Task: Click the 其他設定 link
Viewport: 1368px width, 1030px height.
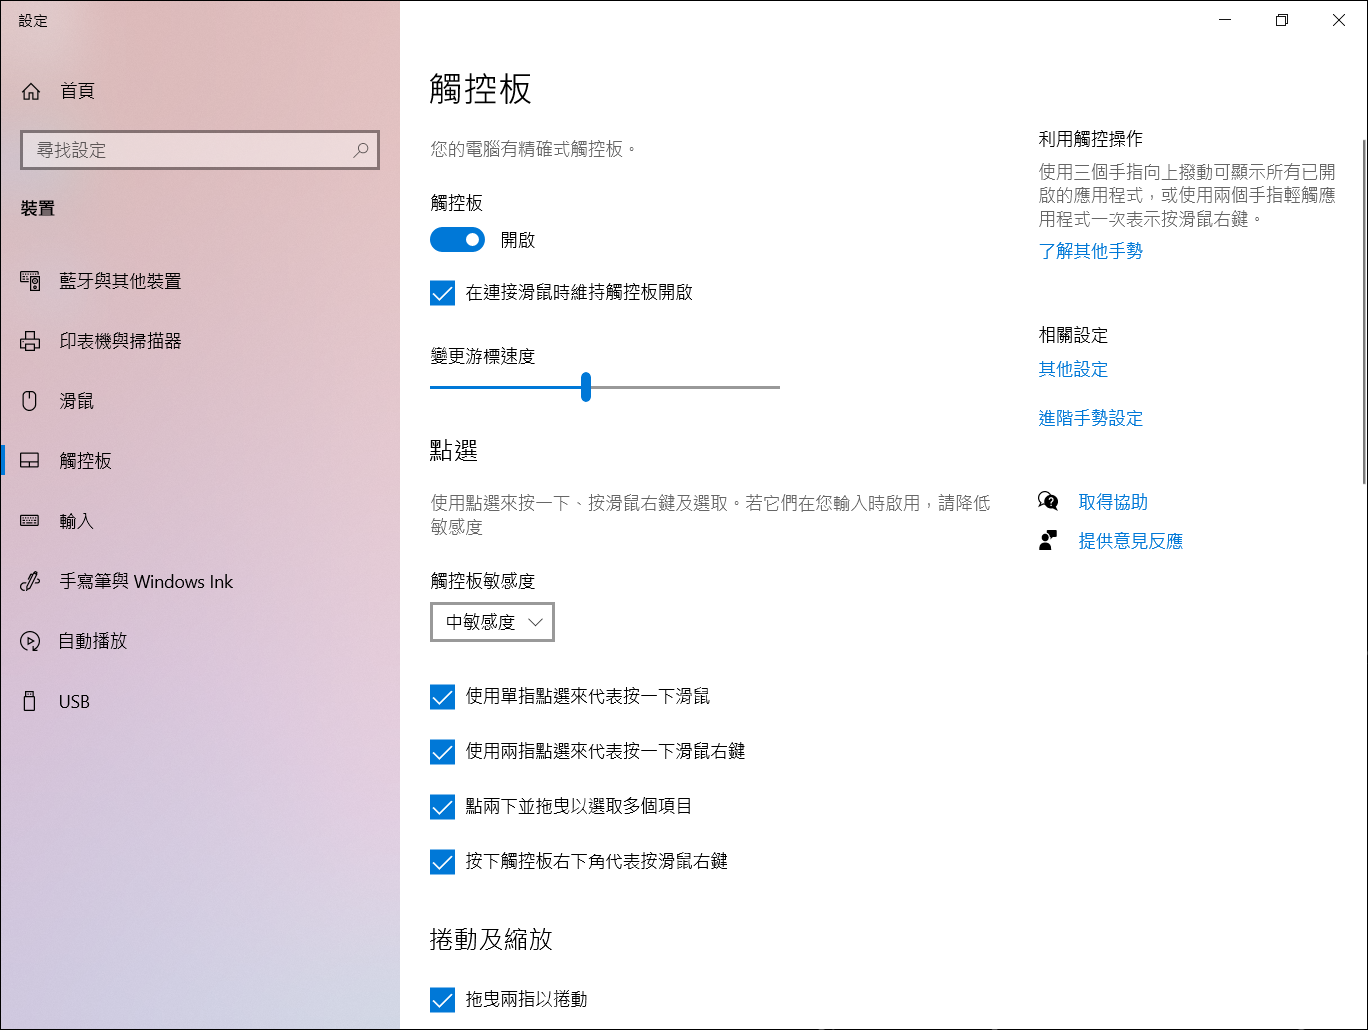Action: (x=1073, y=369)
